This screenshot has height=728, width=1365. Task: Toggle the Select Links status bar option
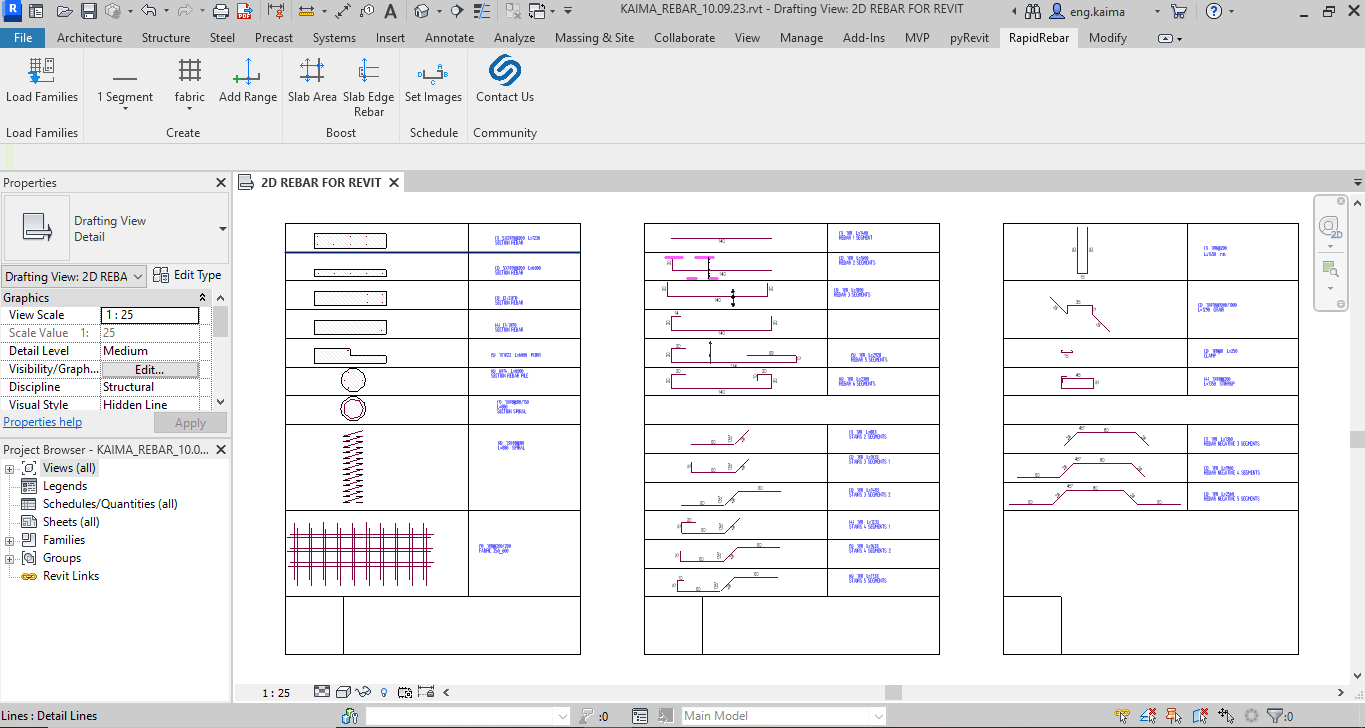pos(1123,716)
